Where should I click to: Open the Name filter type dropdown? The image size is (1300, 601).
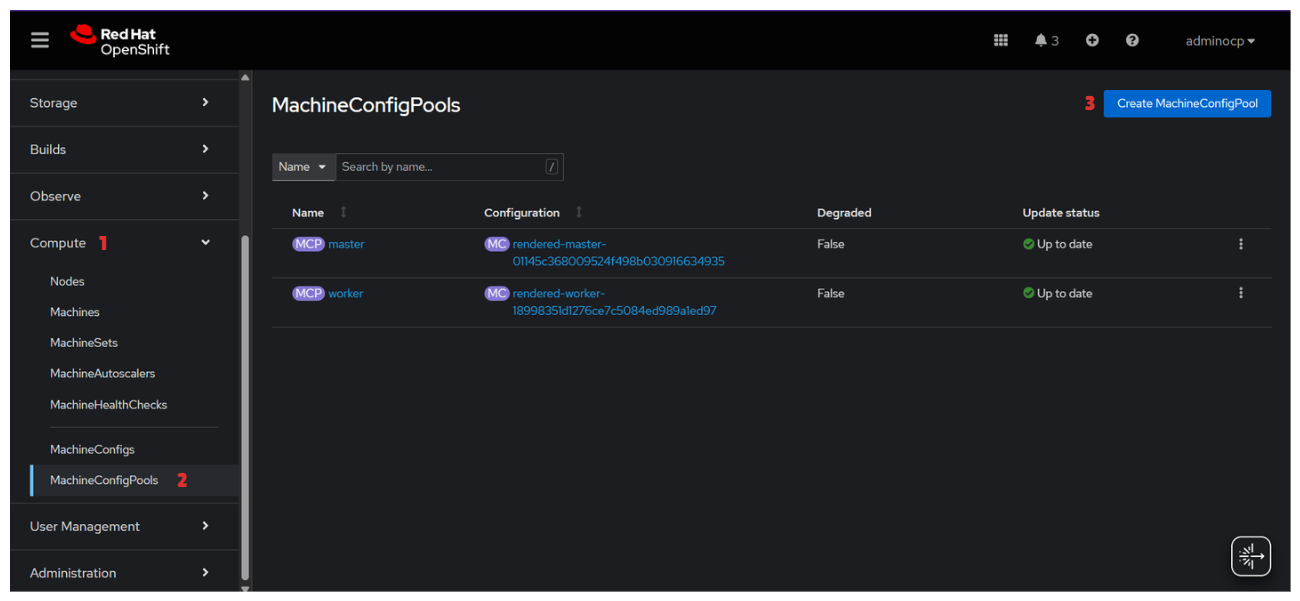click(303, 167)
